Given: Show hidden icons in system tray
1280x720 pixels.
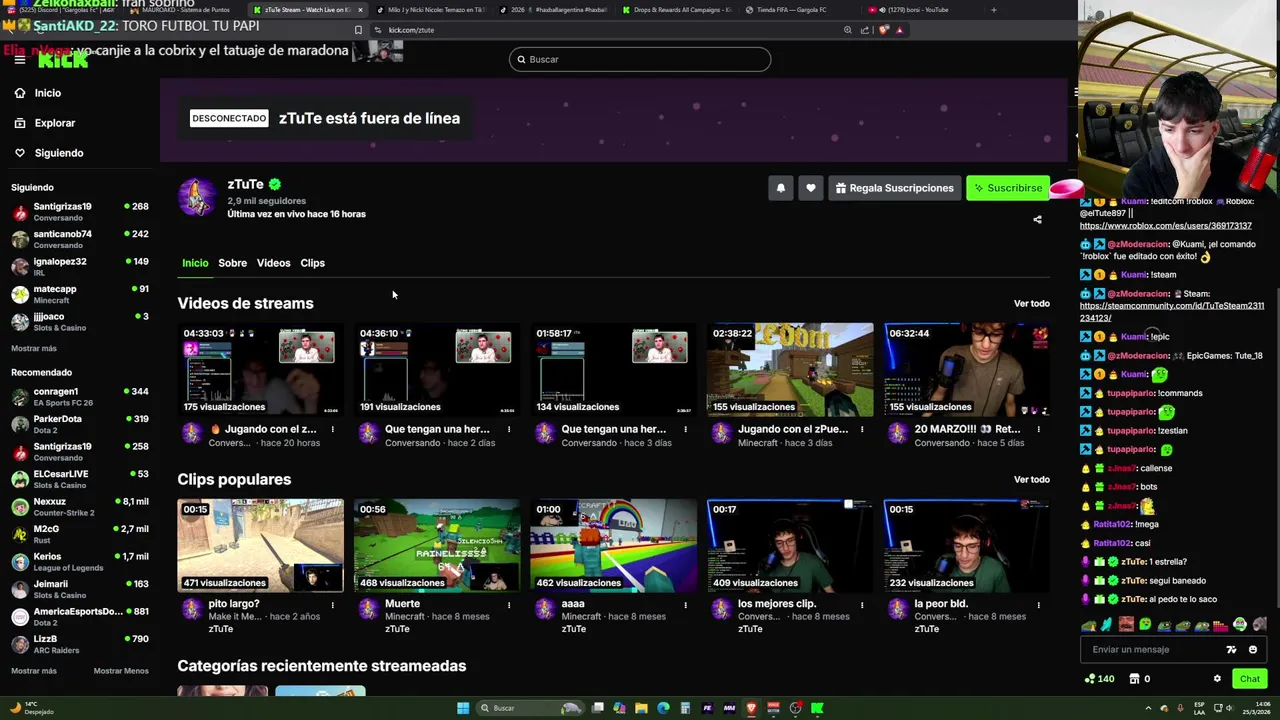Looking at the screenshot, I should tap(1147, 708).
